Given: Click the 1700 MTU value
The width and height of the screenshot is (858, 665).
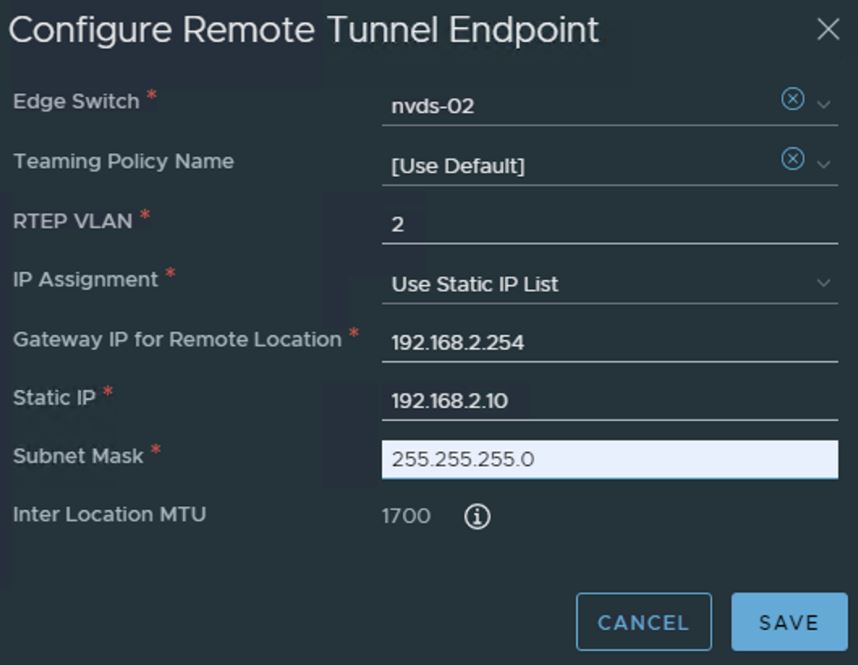Looking at the screenshot, I should [406, 516].
